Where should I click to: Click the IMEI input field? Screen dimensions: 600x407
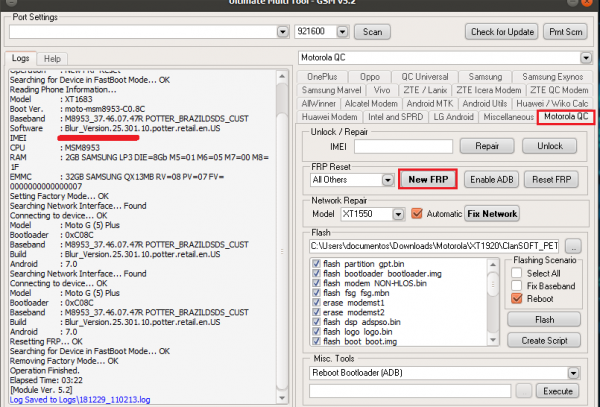pos(403,147)
